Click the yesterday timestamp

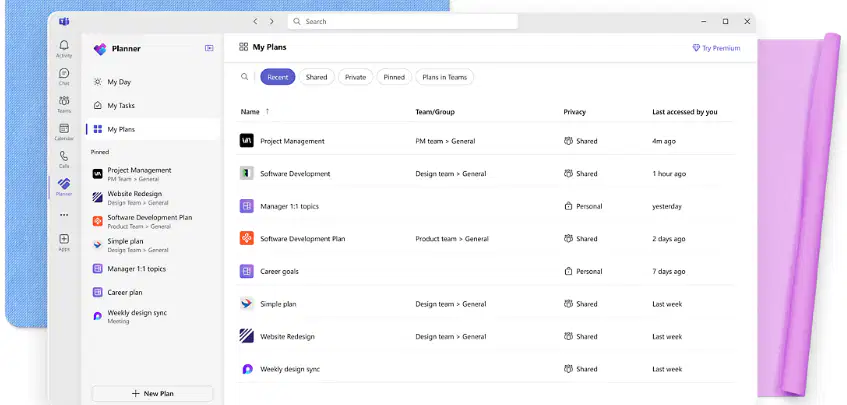click(x=667, y=206)
